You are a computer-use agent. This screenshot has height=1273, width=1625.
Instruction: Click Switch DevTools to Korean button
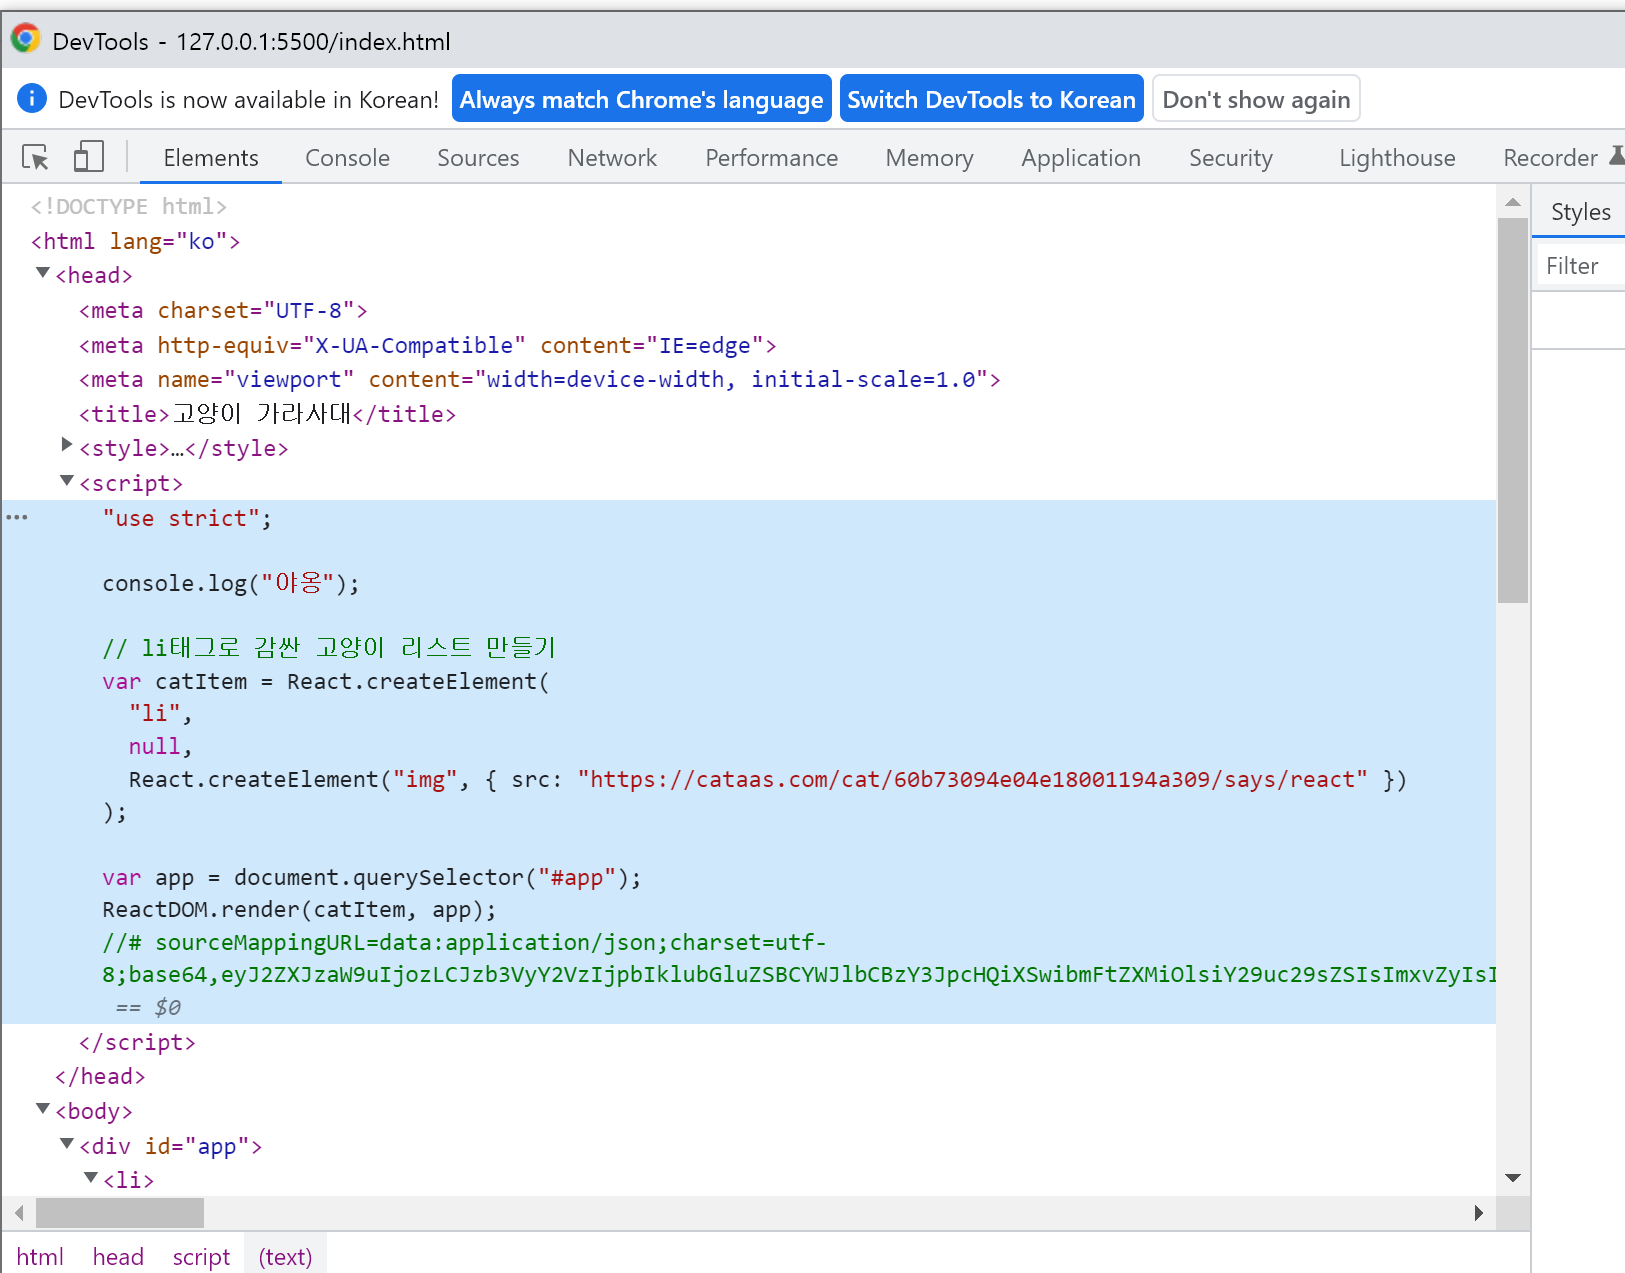click(x=991, y=99)
